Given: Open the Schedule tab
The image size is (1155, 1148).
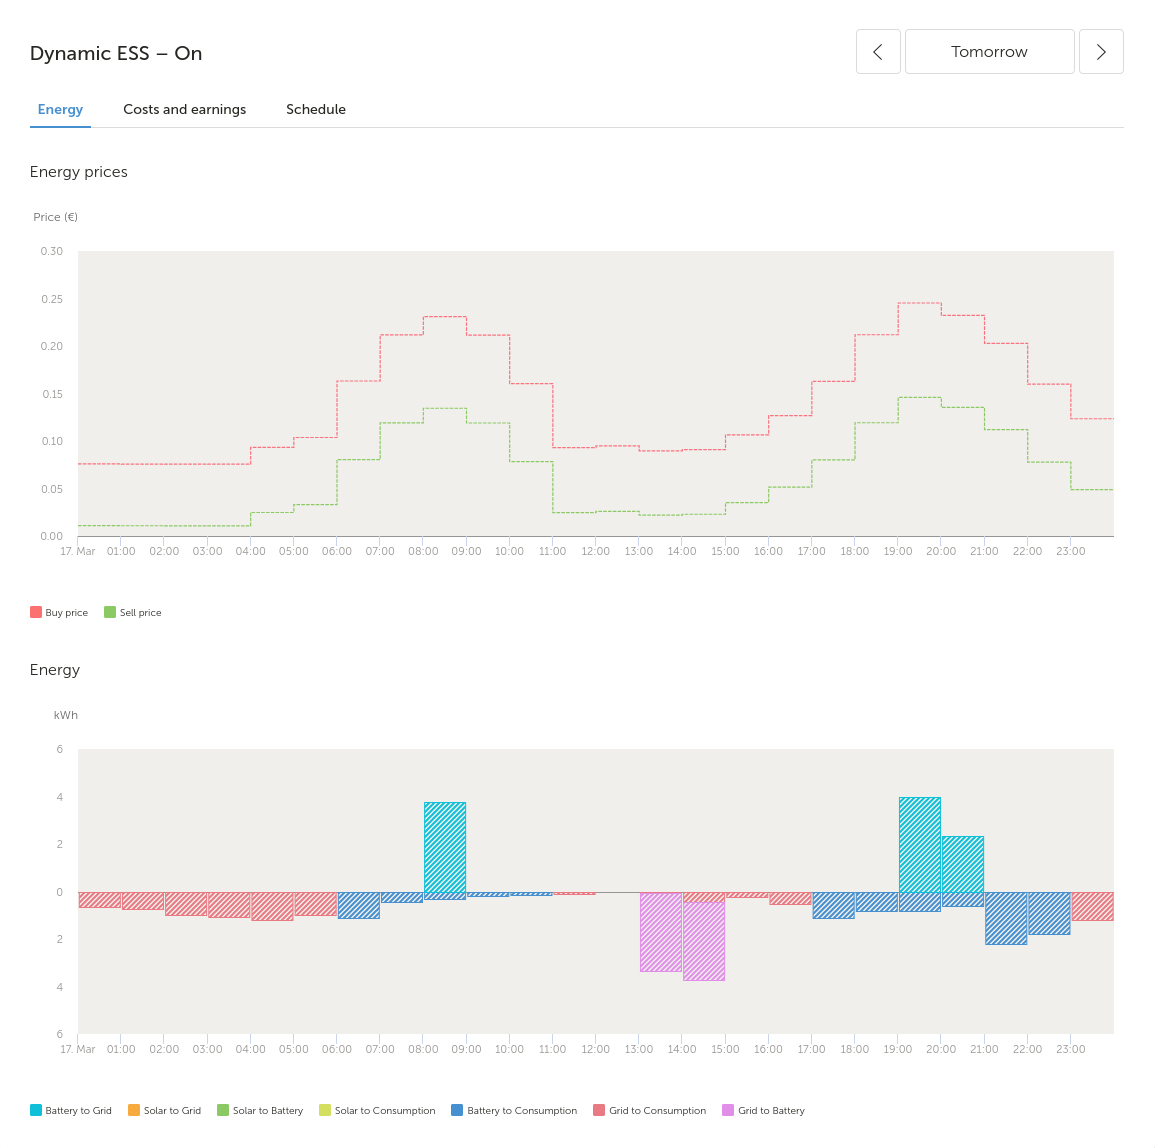Looking at the screenshot, I should click(316, 109).
